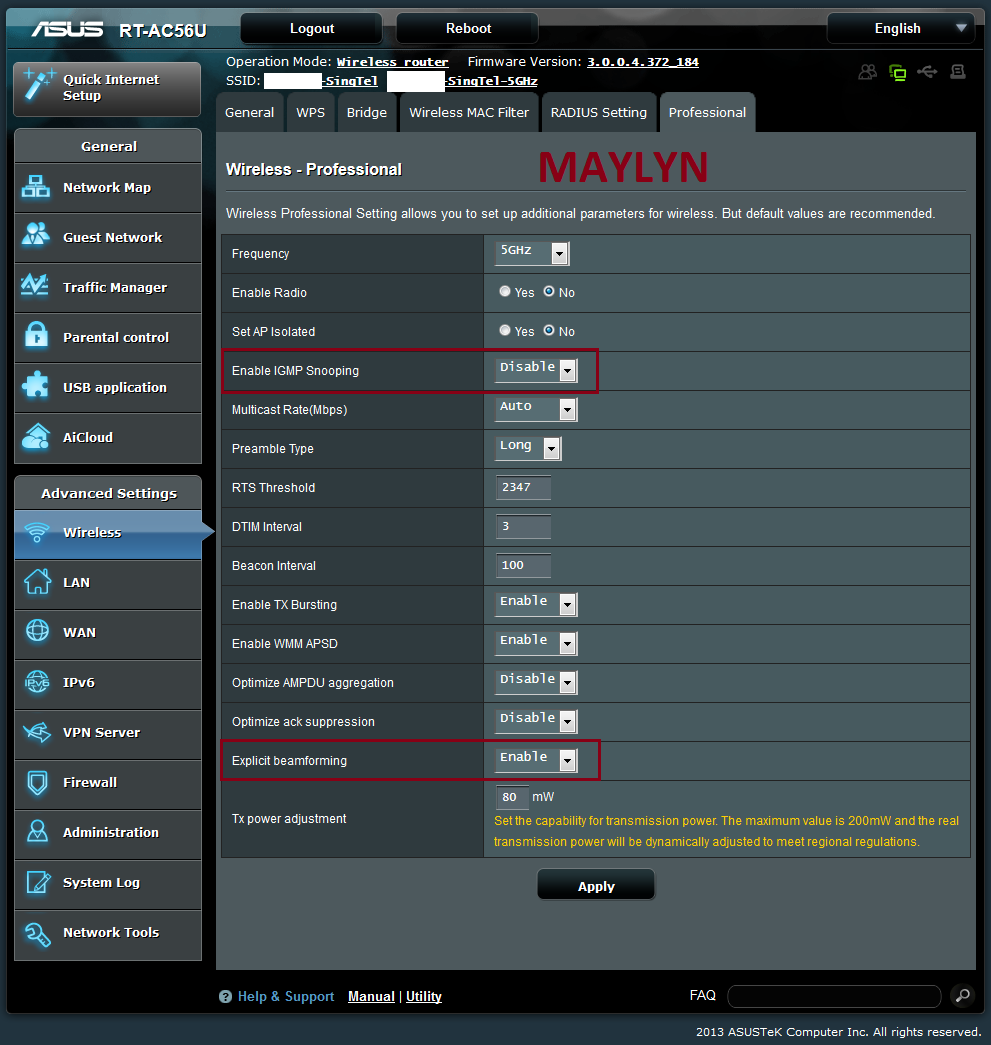Open Parental control padlock icon
This screenshot has height=1045, width=991.
tap(37, 337)
